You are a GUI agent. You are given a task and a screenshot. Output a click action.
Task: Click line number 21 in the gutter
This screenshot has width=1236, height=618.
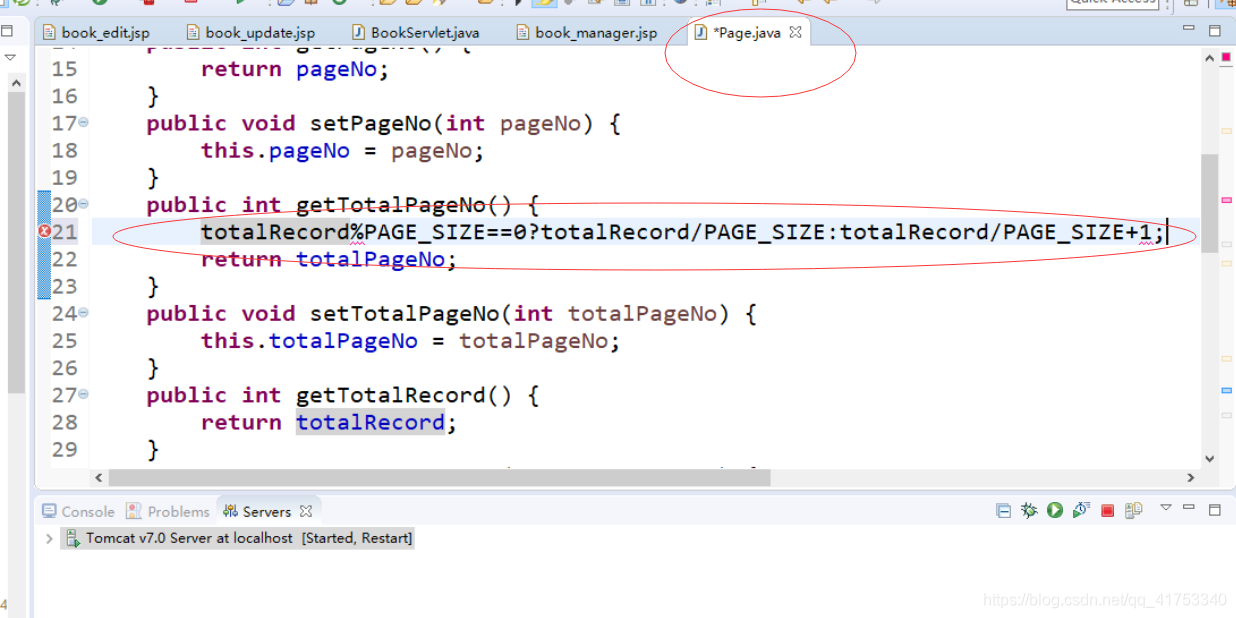[x=65, y=232]
